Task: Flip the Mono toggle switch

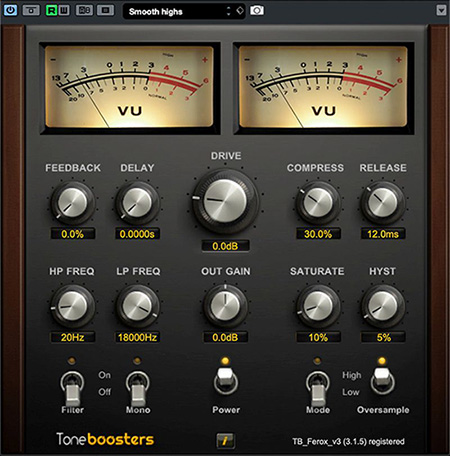Action: (138, 389)
